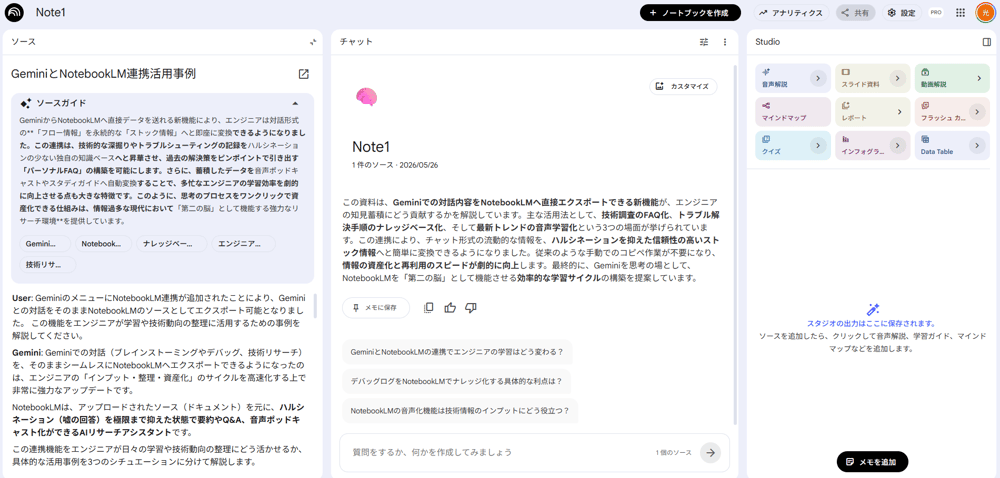Viewport: 1000px width, 478px height.
Task: Ask the デバッグログ knowledge suggestion
Action: click(x=456, y=381)
